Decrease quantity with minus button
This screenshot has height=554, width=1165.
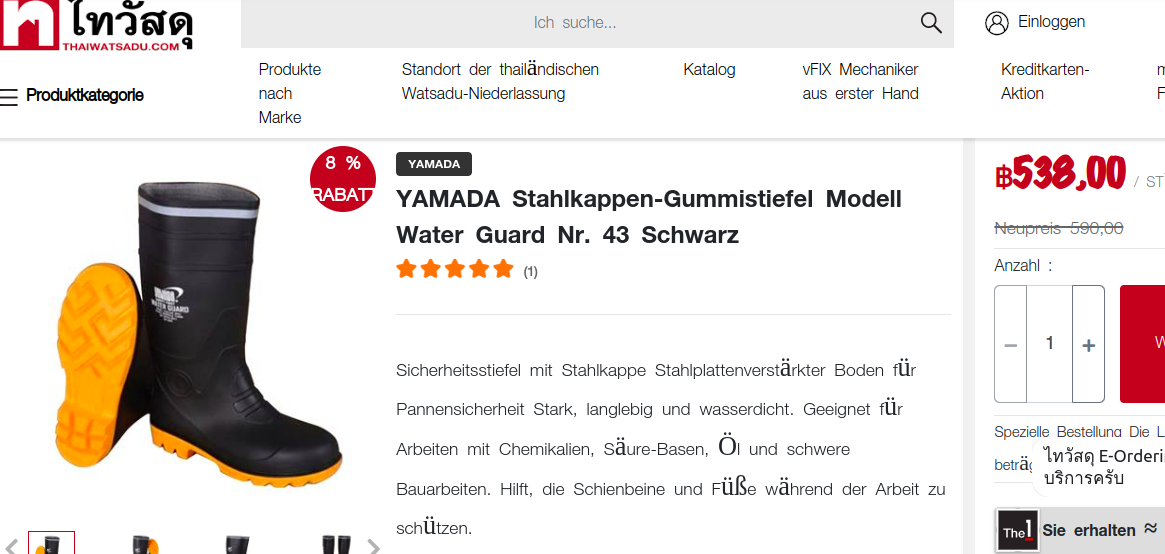1010,344
